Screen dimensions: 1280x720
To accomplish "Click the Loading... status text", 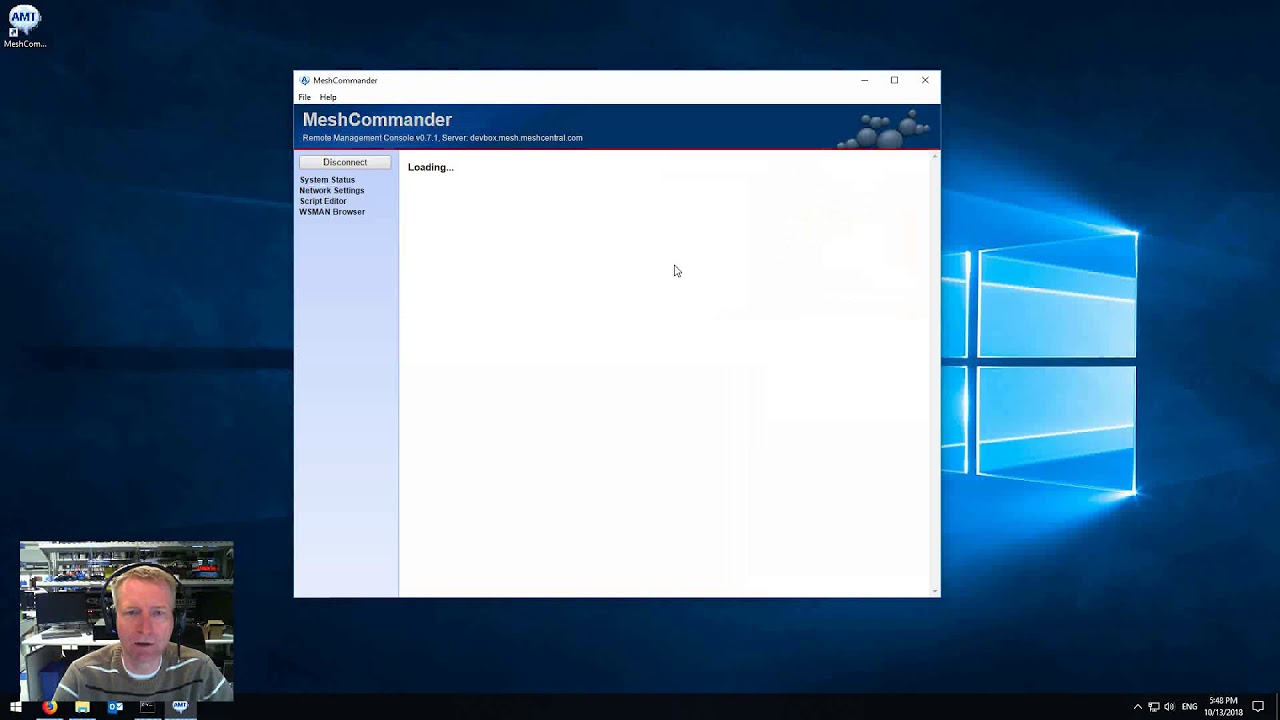I will (x=430, y=167).
